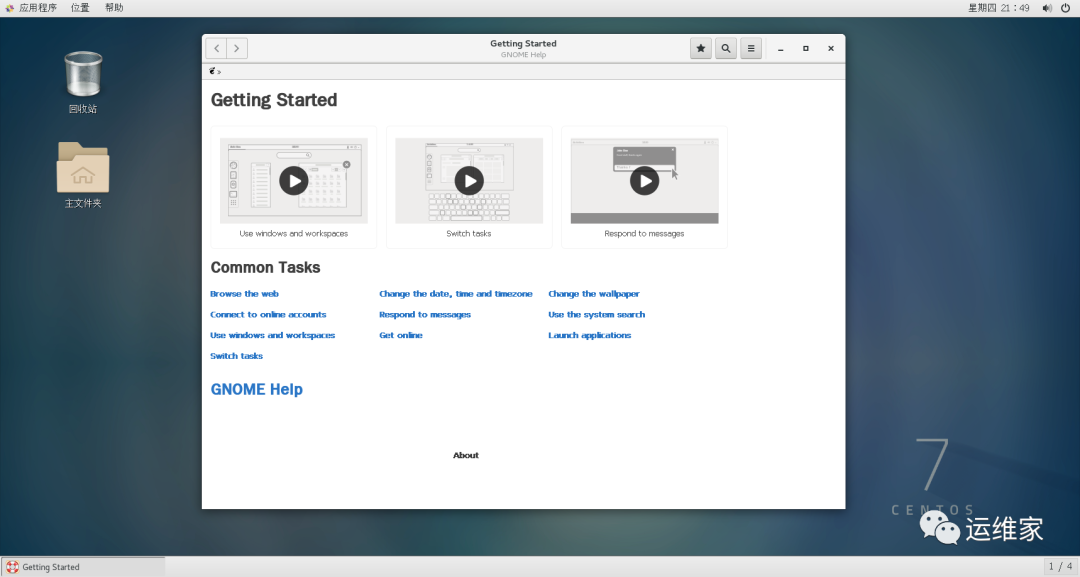Select Getting Started in the taskbar

click(83, 567)
